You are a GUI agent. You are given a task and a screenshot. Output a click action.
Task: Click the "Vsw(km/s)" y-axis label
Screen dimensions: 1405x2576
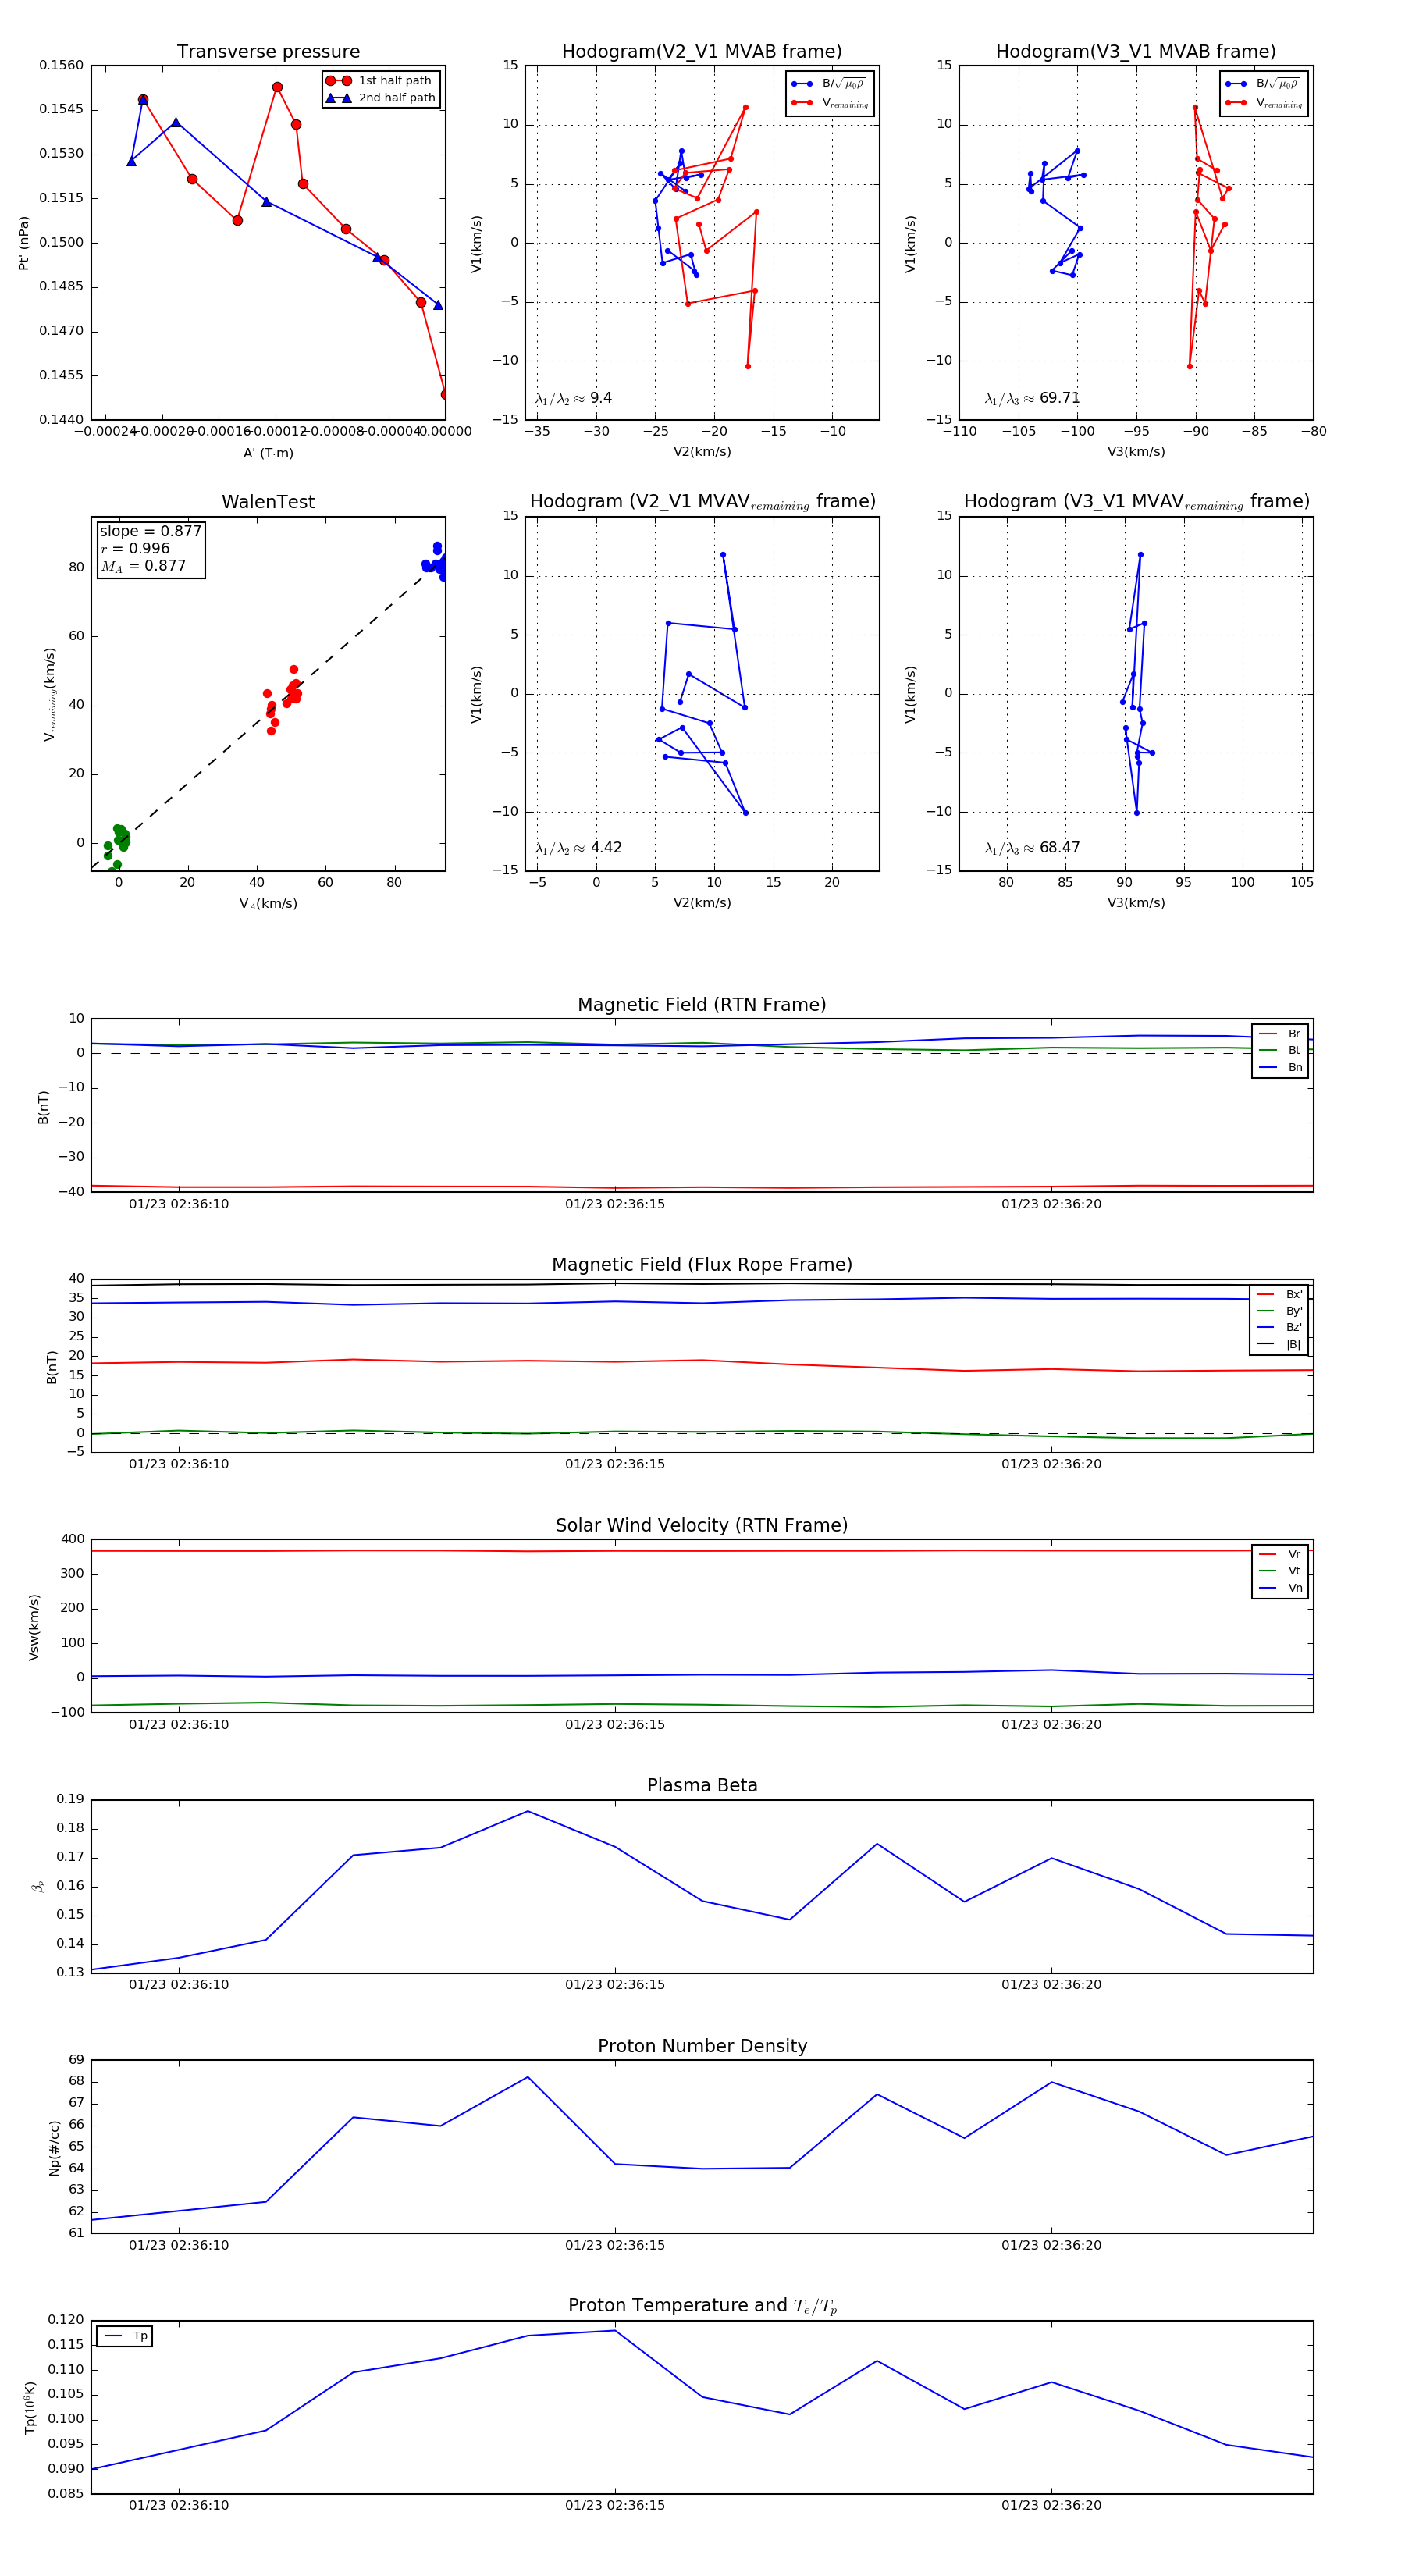[x=34, y=1627]
